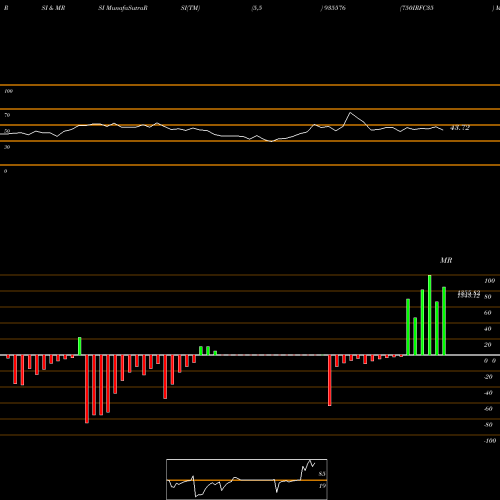Click the 19 value in mini chart

[x=322, y=486]
